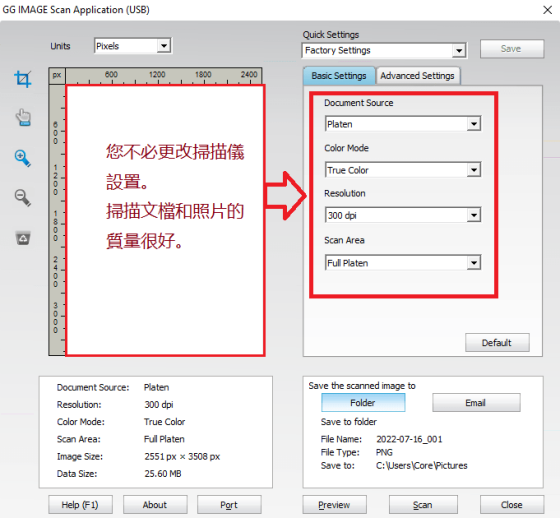Start scanning with the Scan button
The image size is (560, 518).
point(423,504)
